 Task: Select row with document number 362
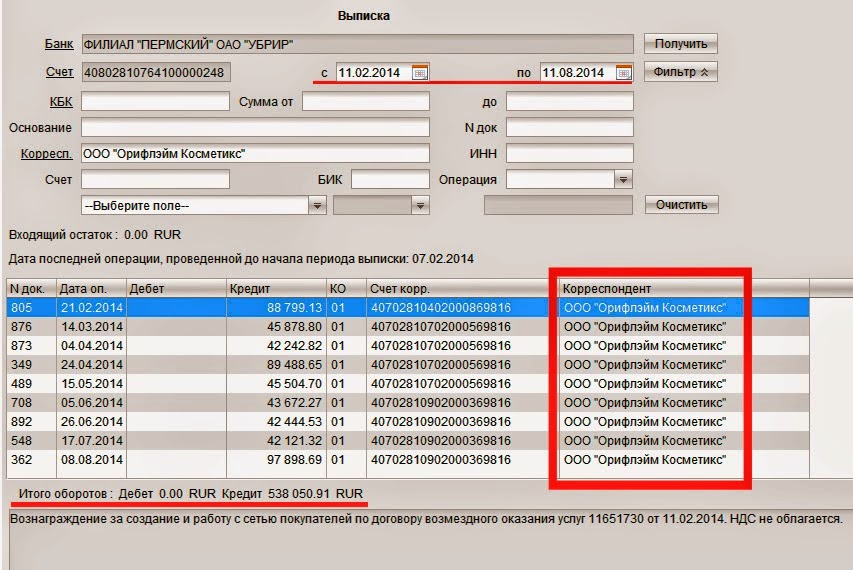tap(408, 460)
